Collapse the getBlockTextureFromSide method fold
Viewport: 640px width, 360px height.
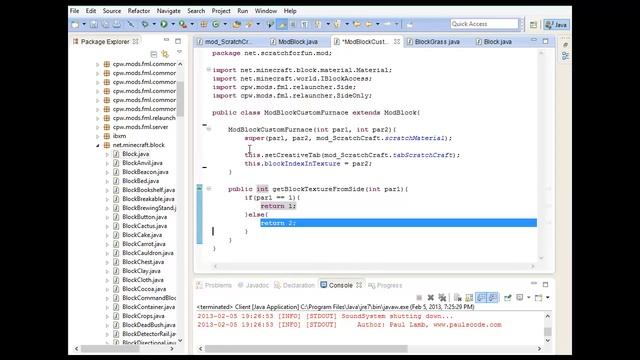tap(209, 189)
